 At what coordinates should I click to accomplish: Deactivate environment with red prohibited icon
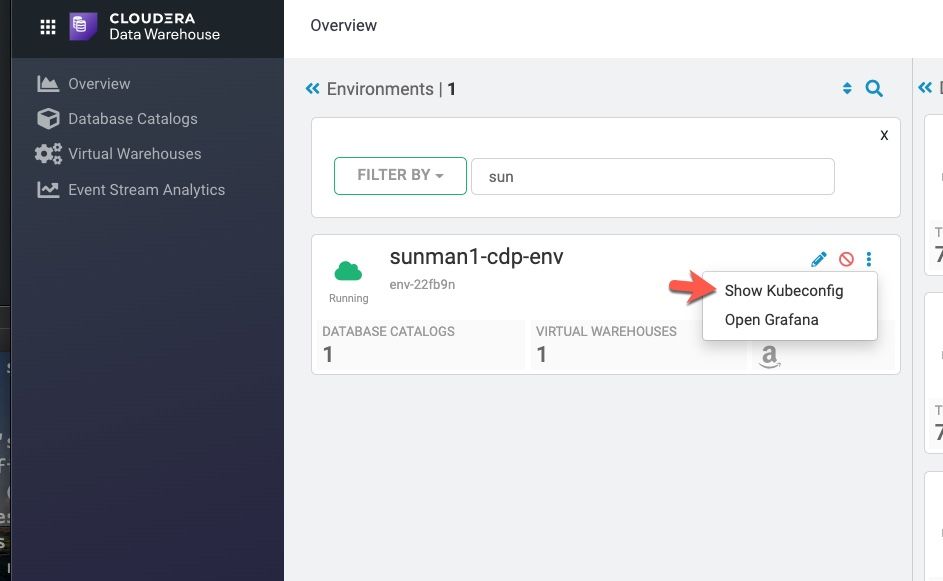[x=846, y=259]
